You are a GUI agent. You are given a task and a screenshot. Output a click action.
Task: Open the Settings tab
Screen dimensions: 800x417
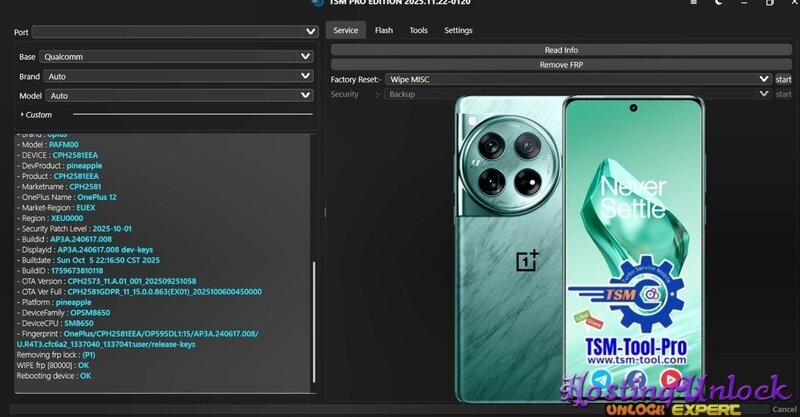(458, 31)
